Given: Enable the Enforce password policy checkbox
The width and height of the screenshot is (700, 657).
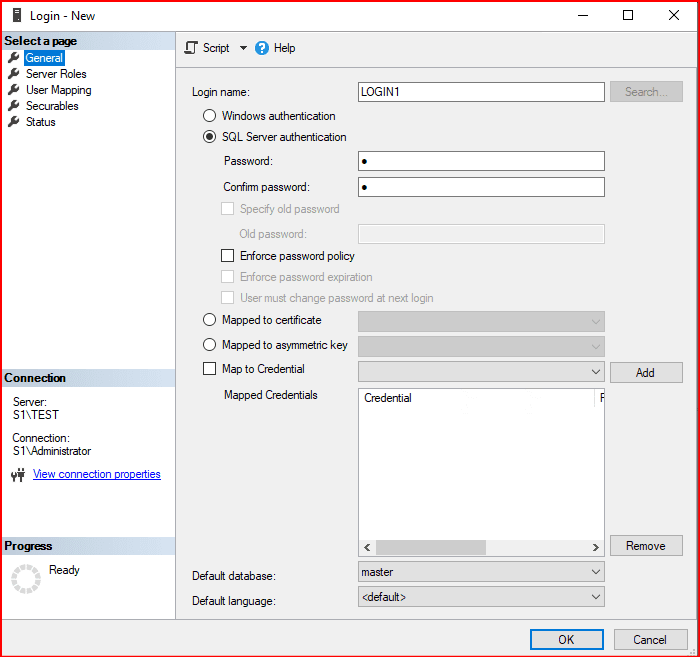Looking at the screenshot, I should click(x=228, y=256).
